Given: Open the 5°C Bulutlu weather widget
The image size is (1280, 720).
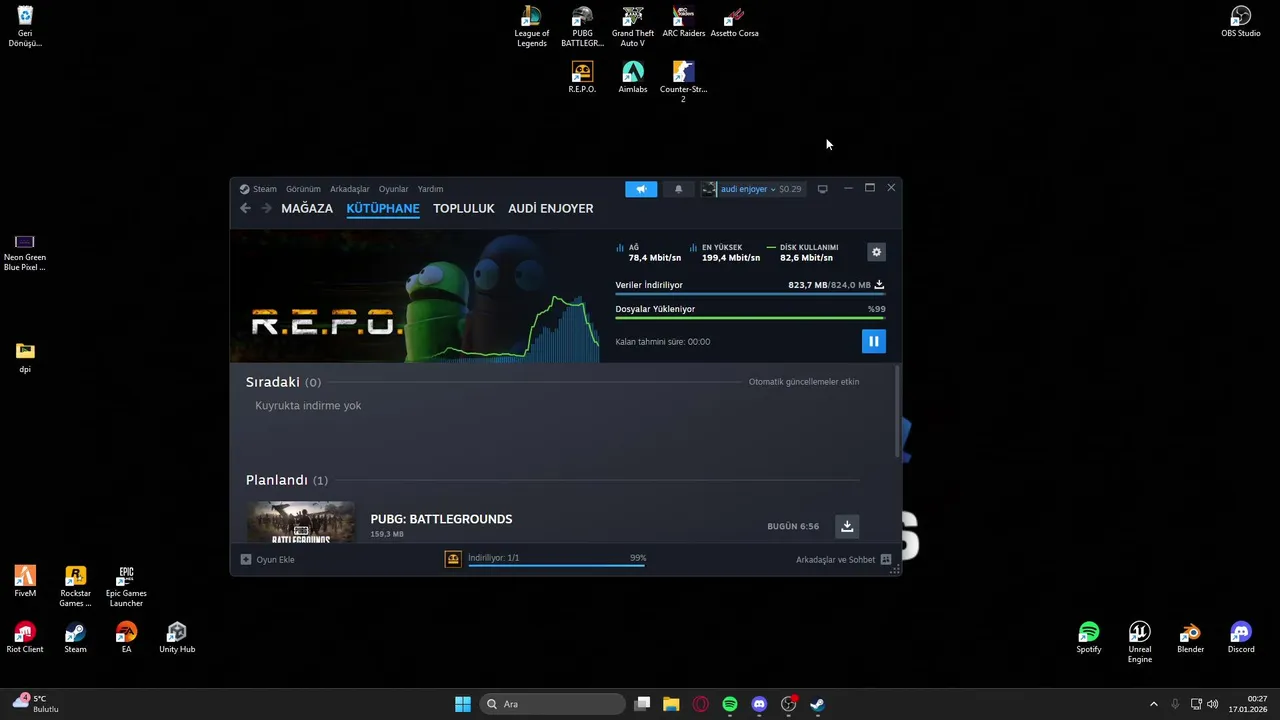Looking at the screenshot, I should click(37, 704).
